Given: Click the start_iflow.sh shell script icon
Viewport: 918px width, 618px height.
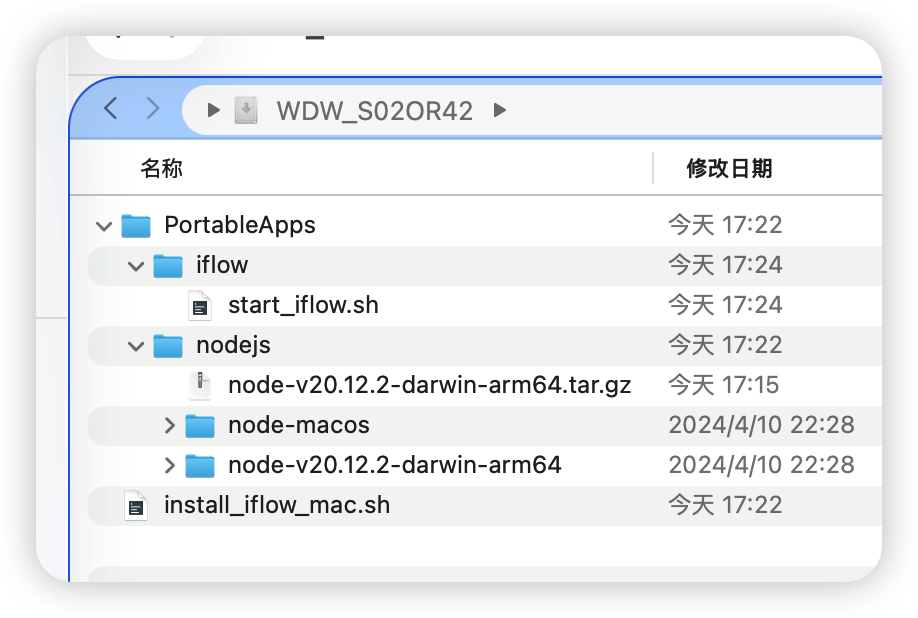Looking at the screenshot, I should tap(199, 305).
